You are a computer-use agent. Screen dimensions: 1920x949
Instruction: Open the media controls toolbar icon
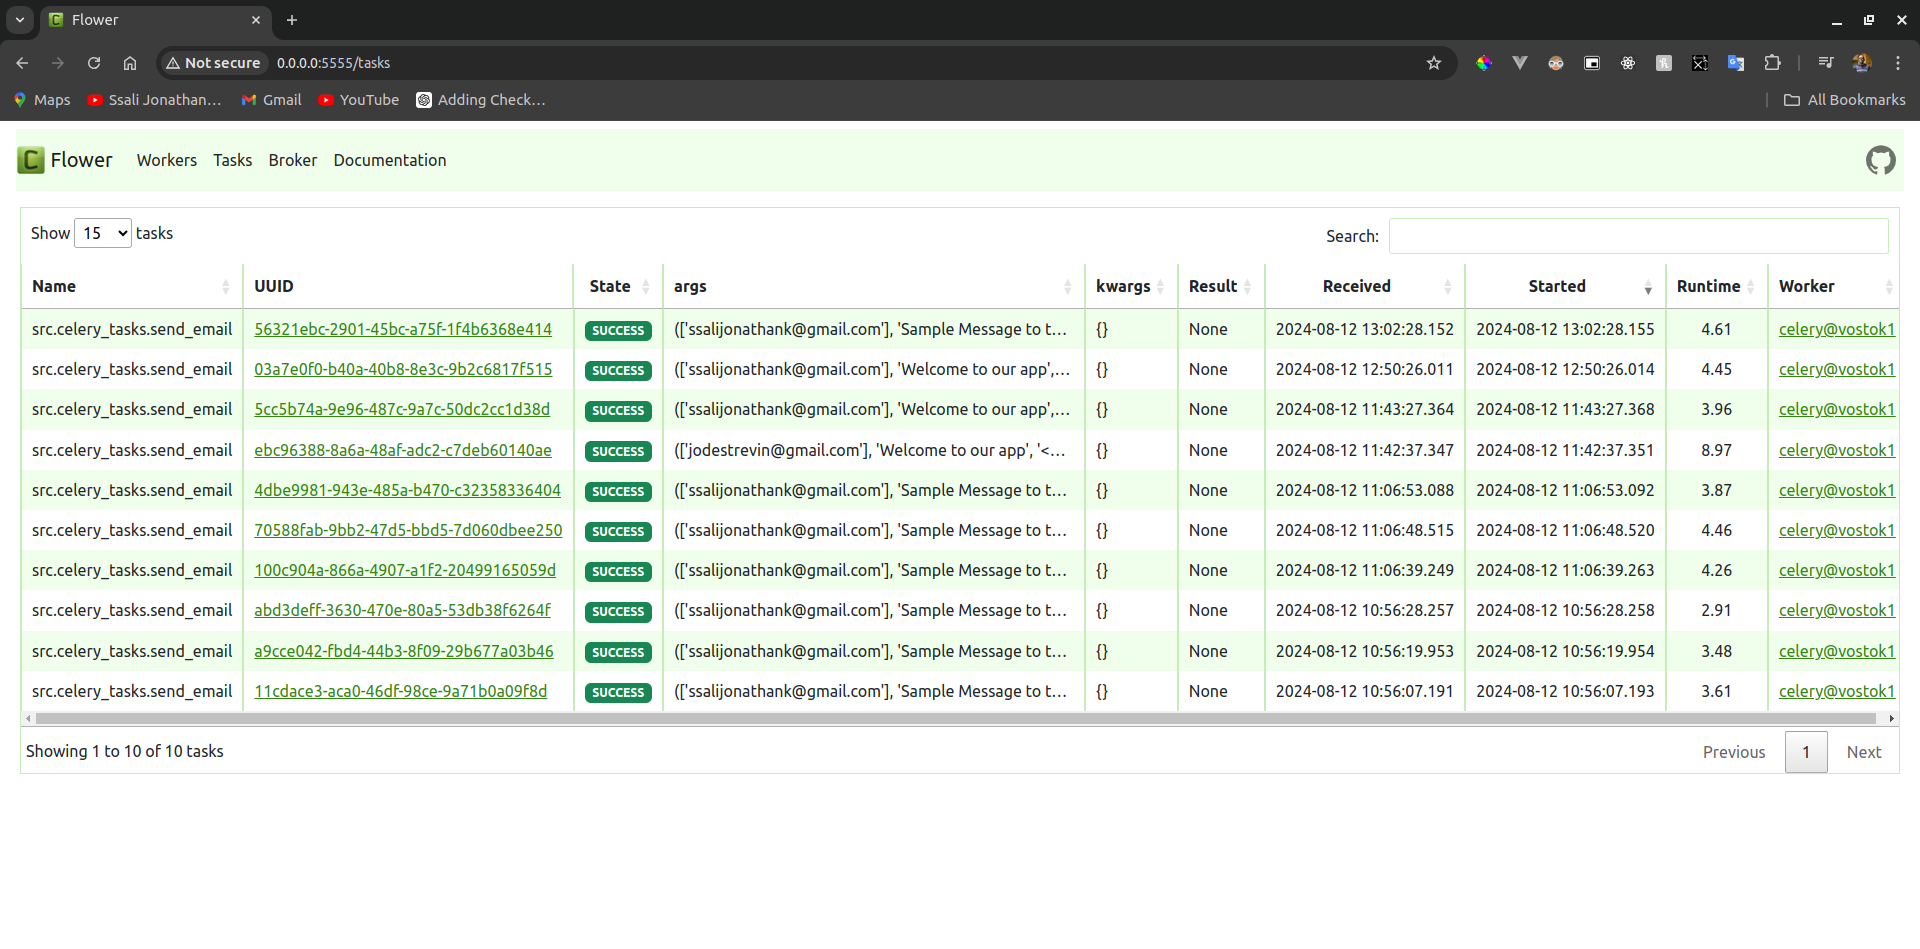(1824, 62)
